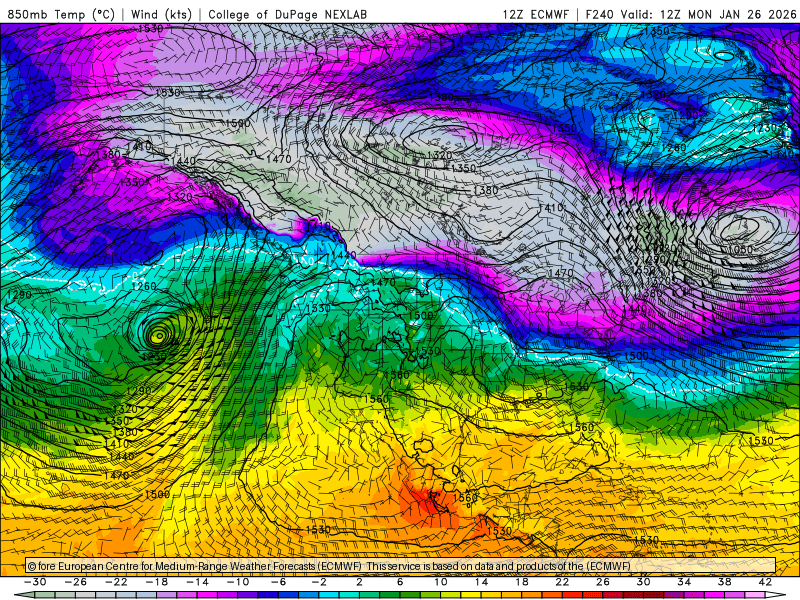The width and height of the screenshot is (800, 600).
Task: Click the '-6' value on the temperature scale
Action: coord(278,582)
